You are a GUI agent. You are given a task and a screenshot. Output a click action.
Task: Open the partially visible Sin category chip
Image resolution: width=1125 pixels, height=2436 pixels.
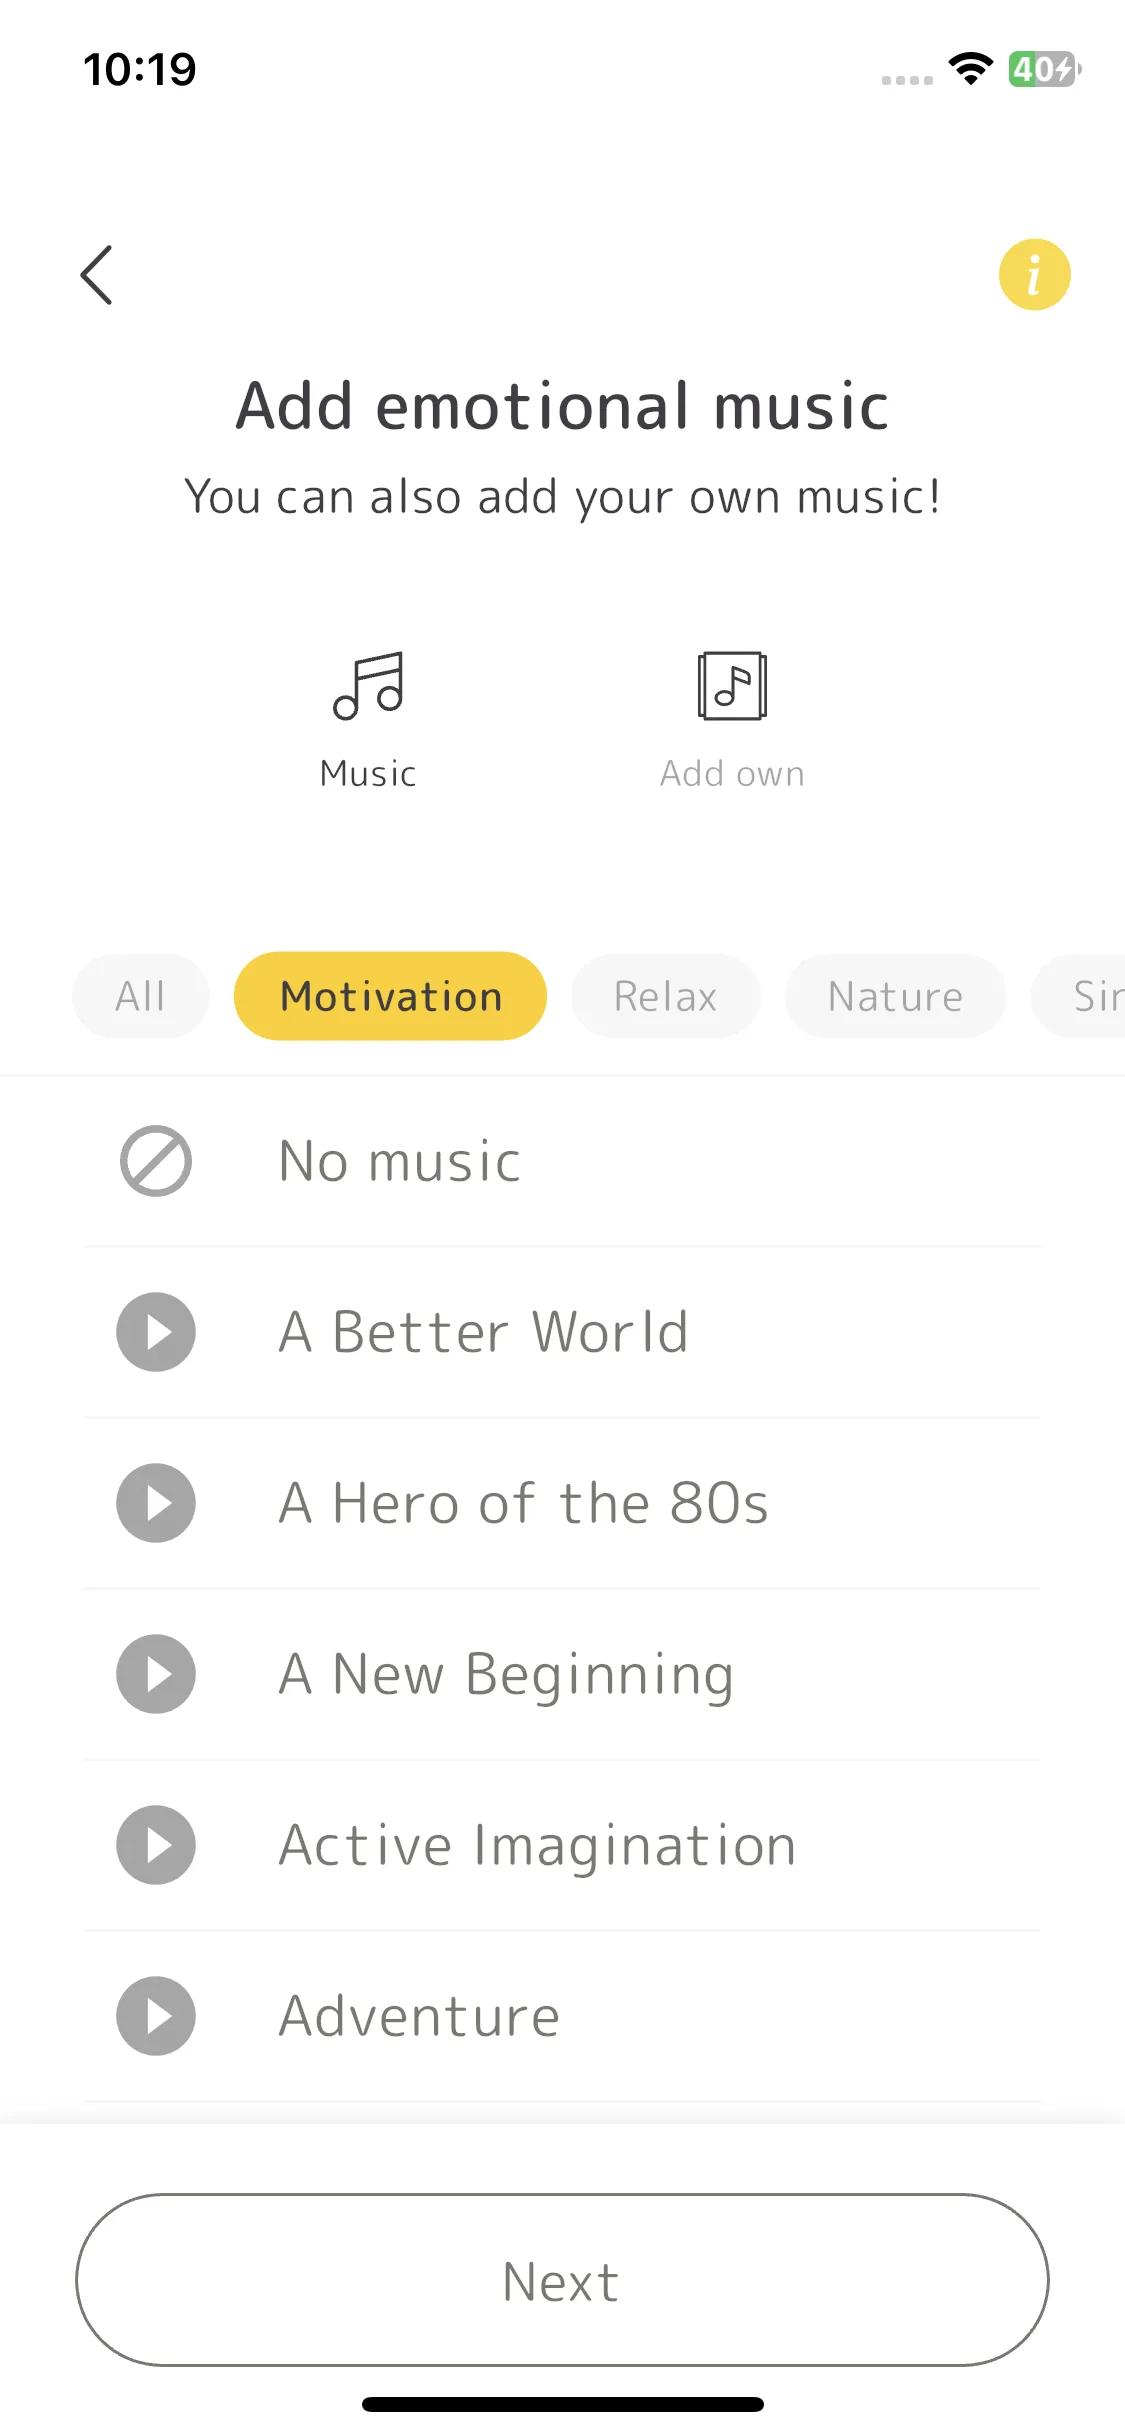point(1079,996)
